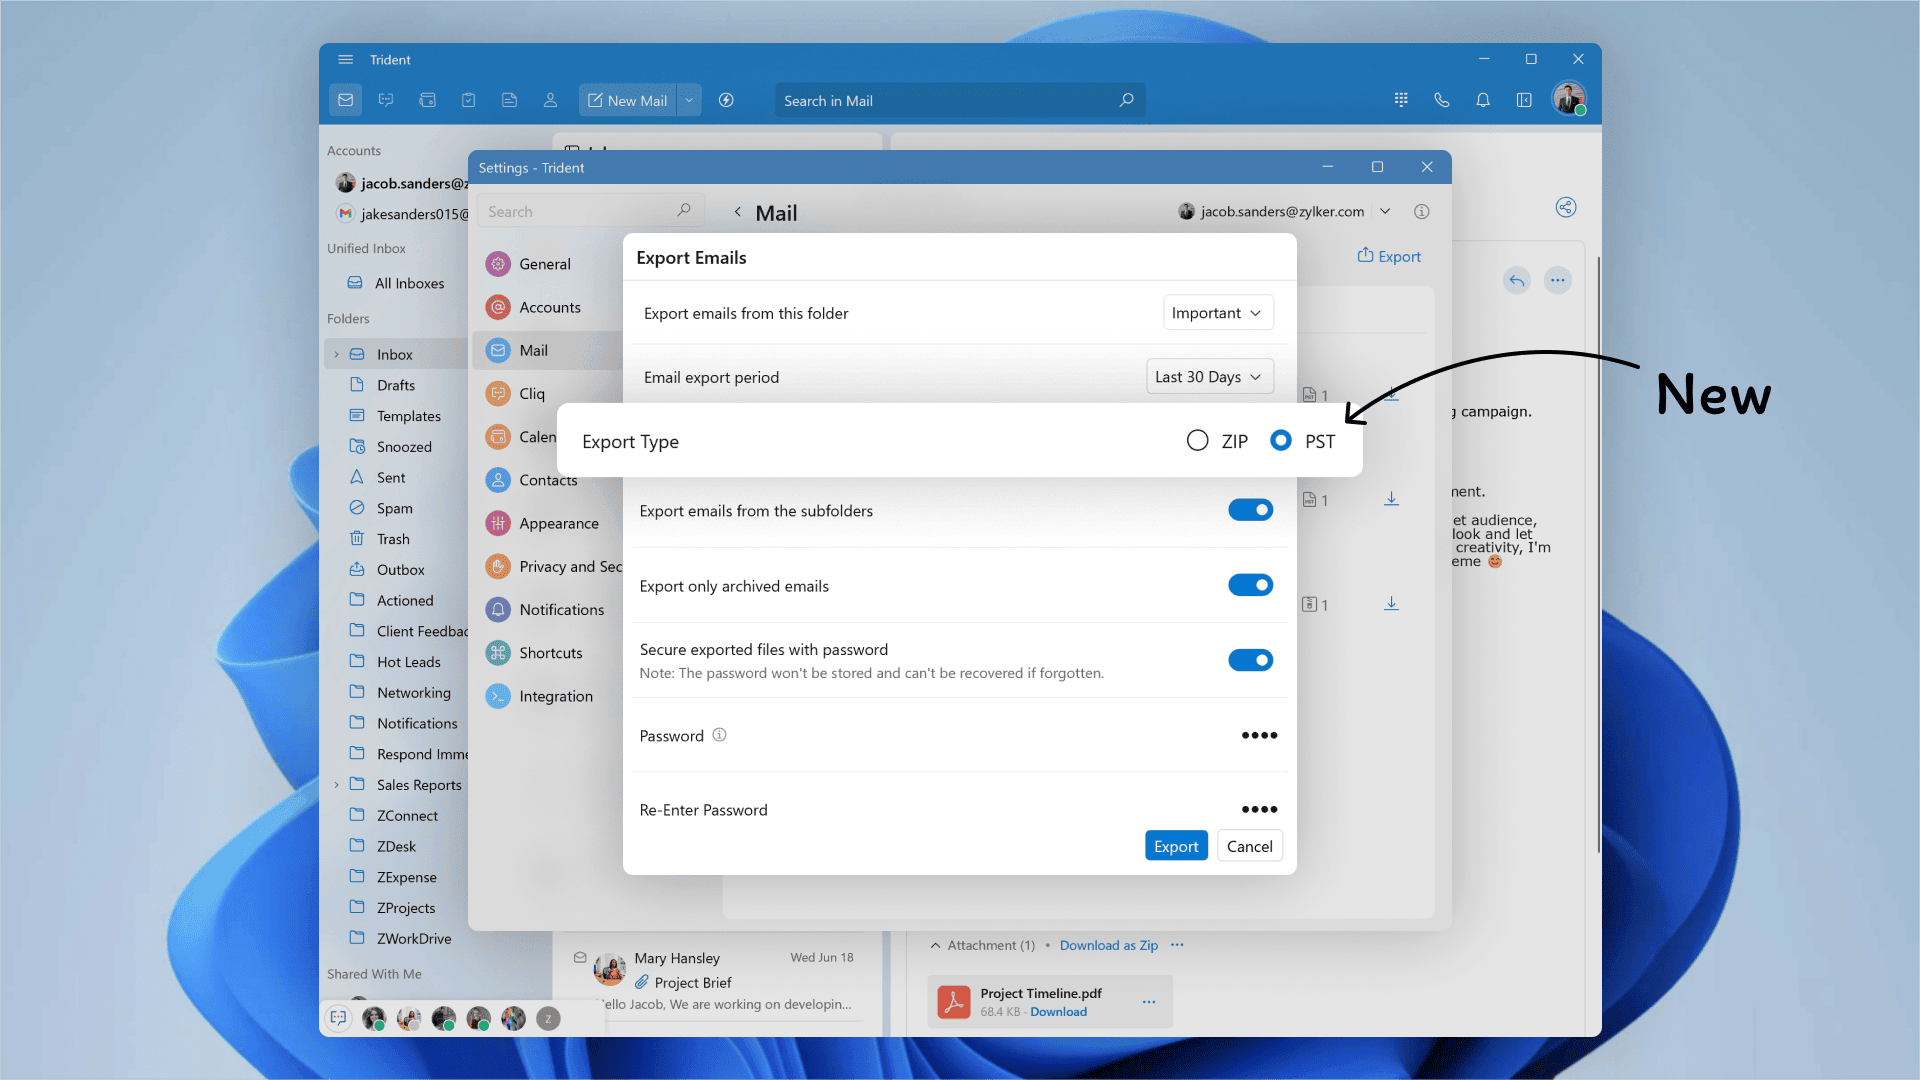Open the Spam folder
The image size is (1920, 1080).
[396, 508]
